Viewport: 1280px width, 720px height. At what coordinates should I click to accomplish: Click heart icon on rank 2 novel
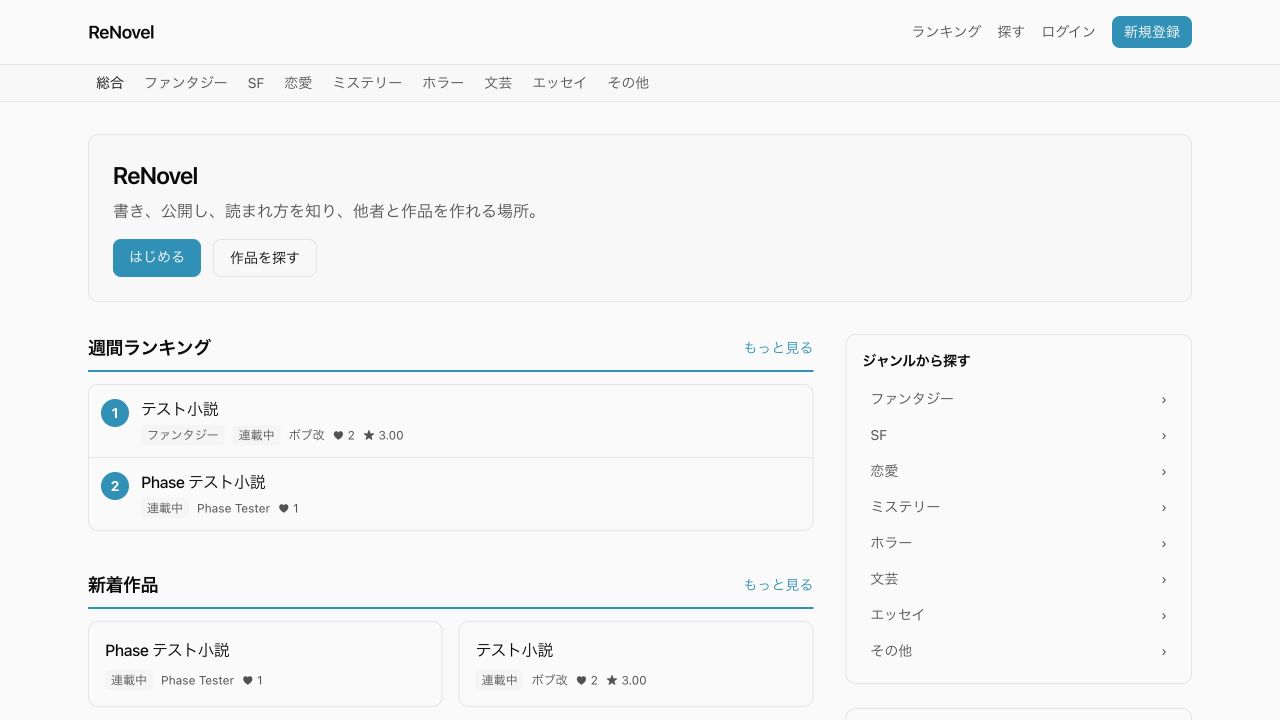coord(283,509)
